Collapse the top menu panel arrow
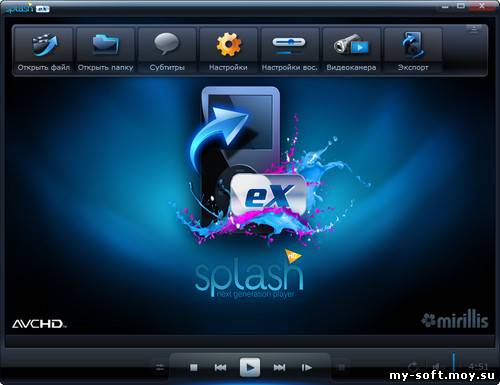The image size is (500, 385). tap(474, 29)
